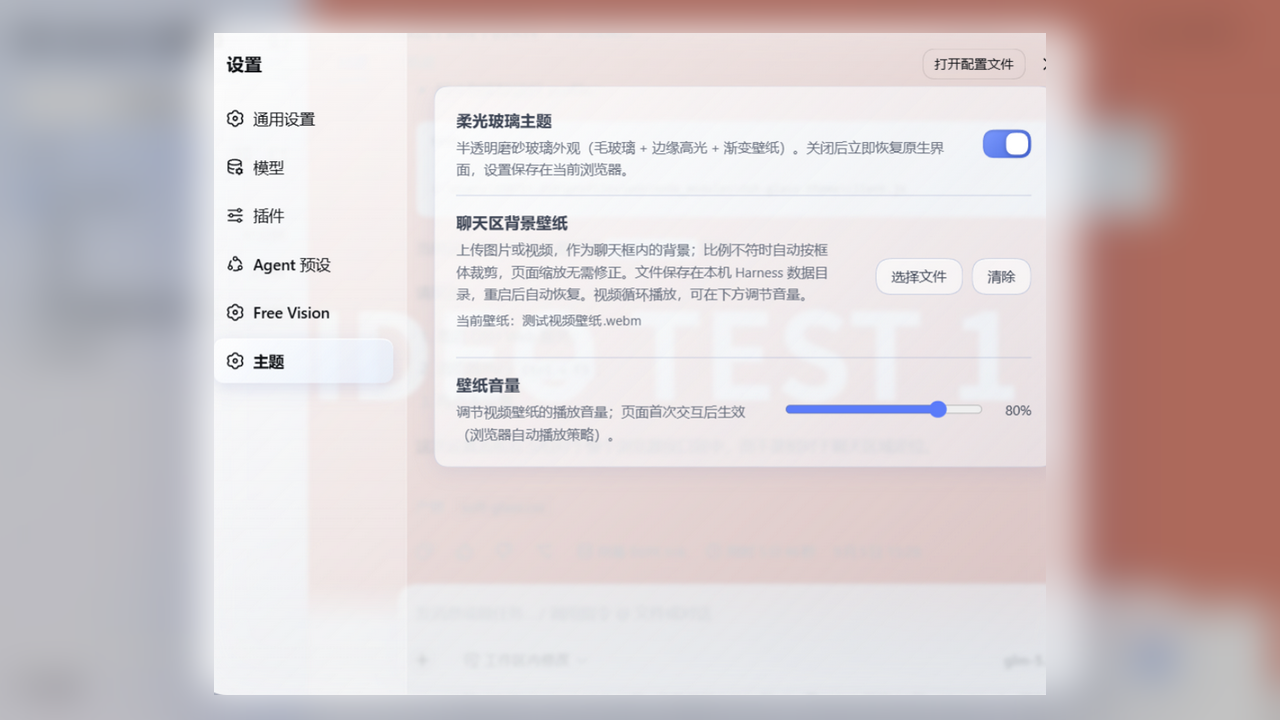Click 选择文件 to upload wallpaper
This screenshot has width=1280, height=720.
tap(919, 277)
